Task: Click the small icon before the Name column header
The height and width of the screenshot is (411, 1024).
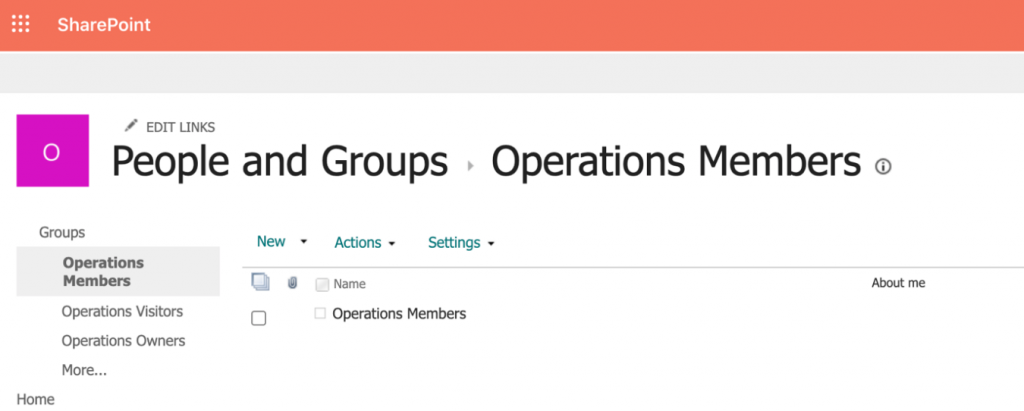Action: [x=322, y=284]
